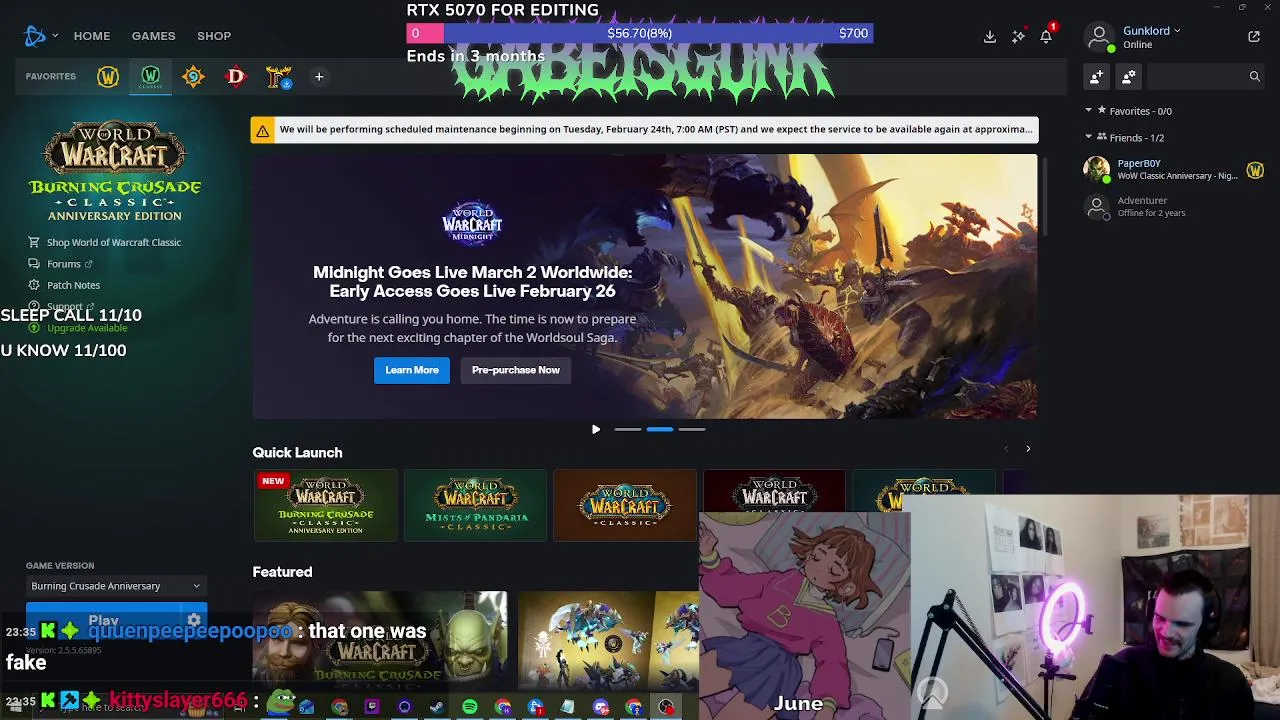
Task: Select Diablo in favorites bar
Action: pos(236,77)
